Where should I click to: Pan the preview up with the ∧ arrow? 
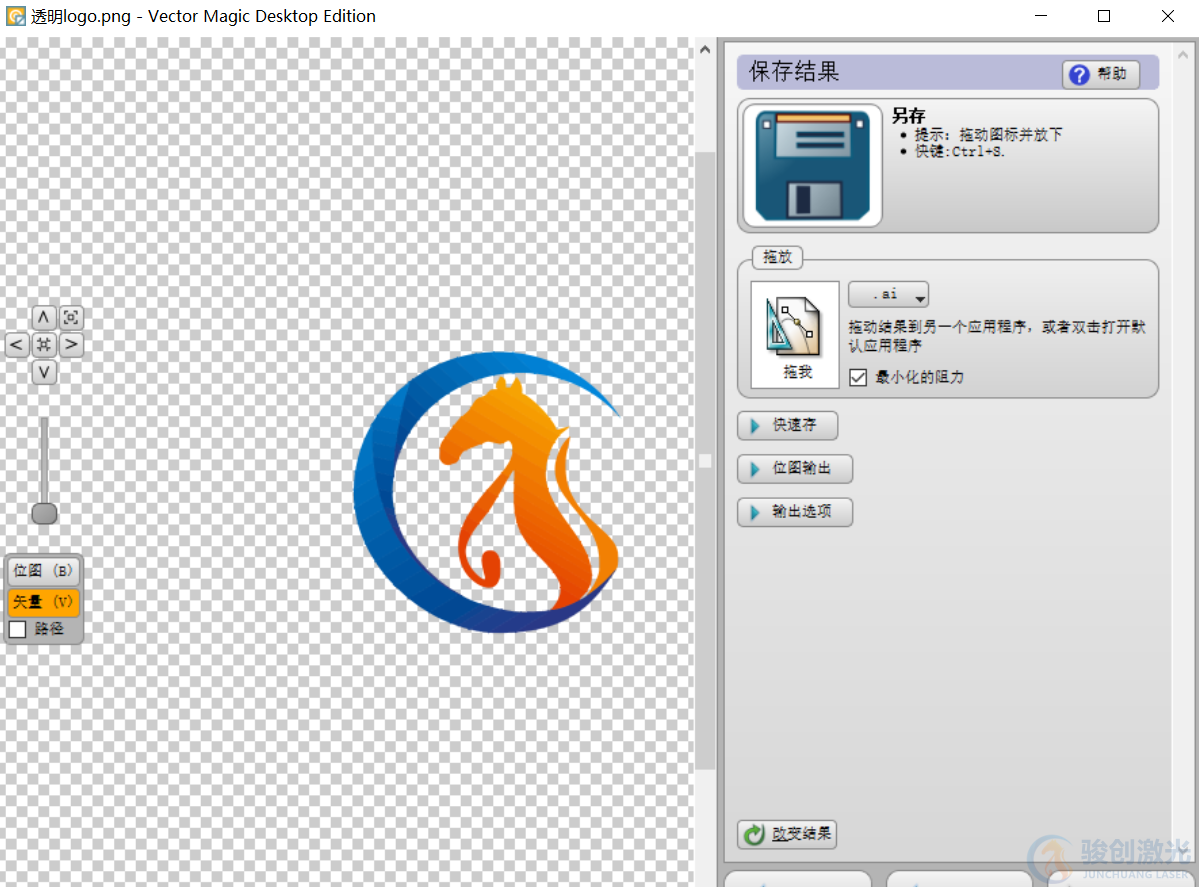coord(44,317)
